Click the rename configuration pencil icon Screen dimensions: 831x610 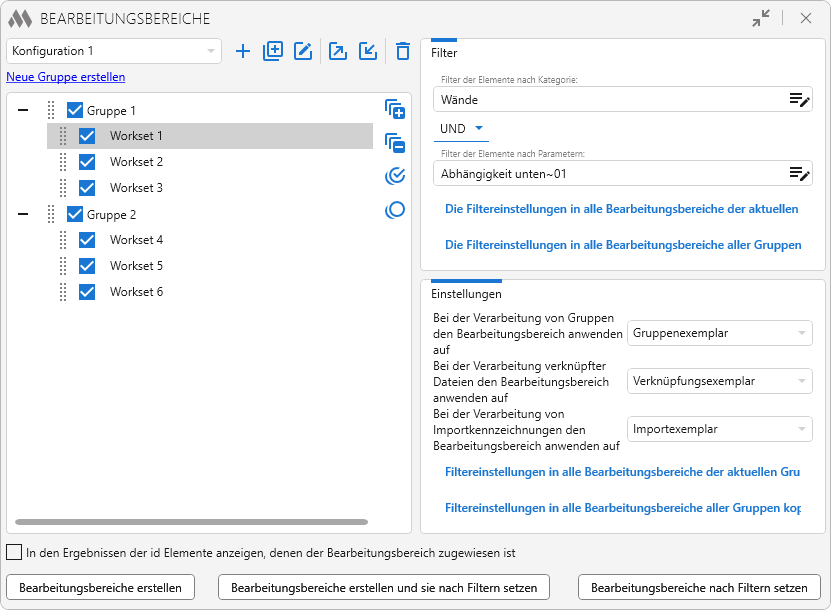303,51
